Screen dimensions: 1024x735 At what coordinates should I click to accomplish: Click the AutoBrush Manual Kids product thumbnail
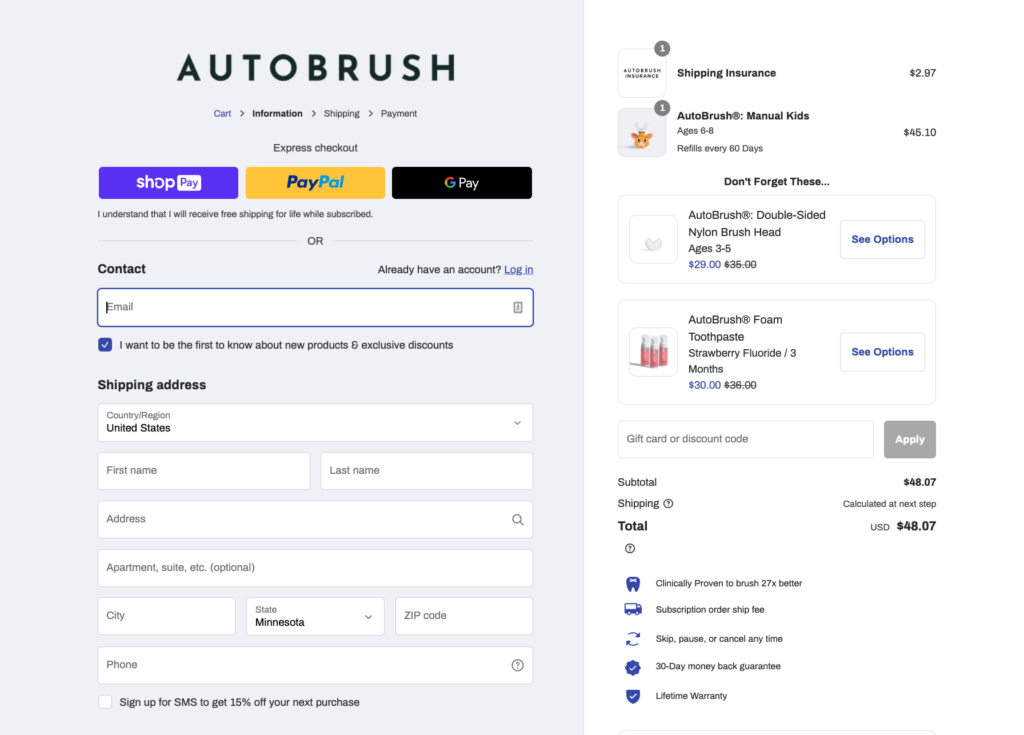[641, 133]
